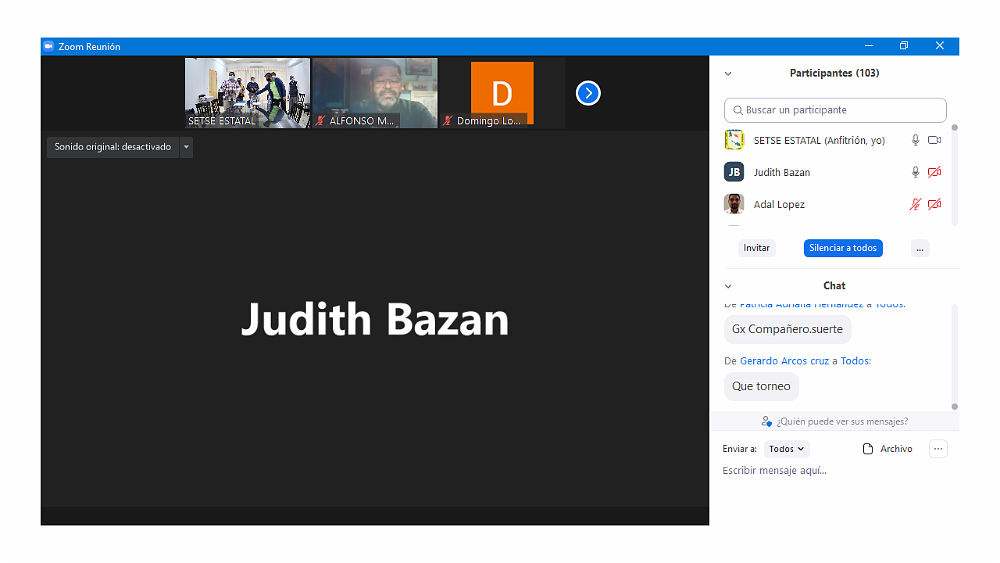Click the Zoom logo in title bar
The height and width of the screenshot is (563, 1000).
tap(48, 46)
